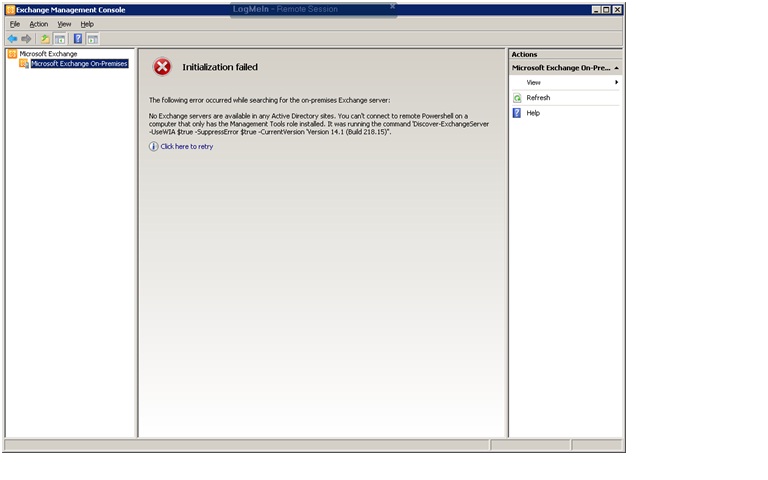Click the Microsoft Exchange root node icon
The image size is (768, 480).
[12, 54]
